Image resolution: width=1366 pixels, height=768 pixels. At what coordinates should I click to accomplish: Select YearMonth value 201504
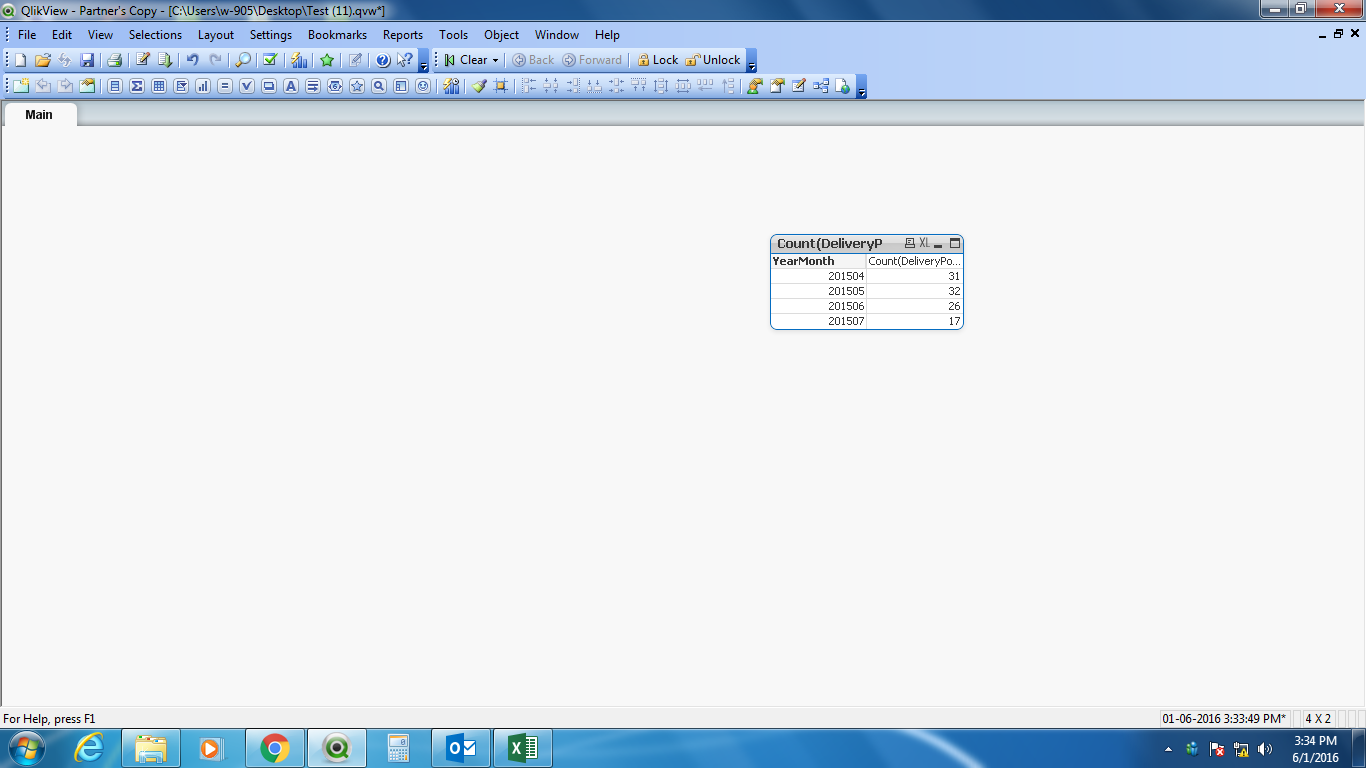point(818,276)
